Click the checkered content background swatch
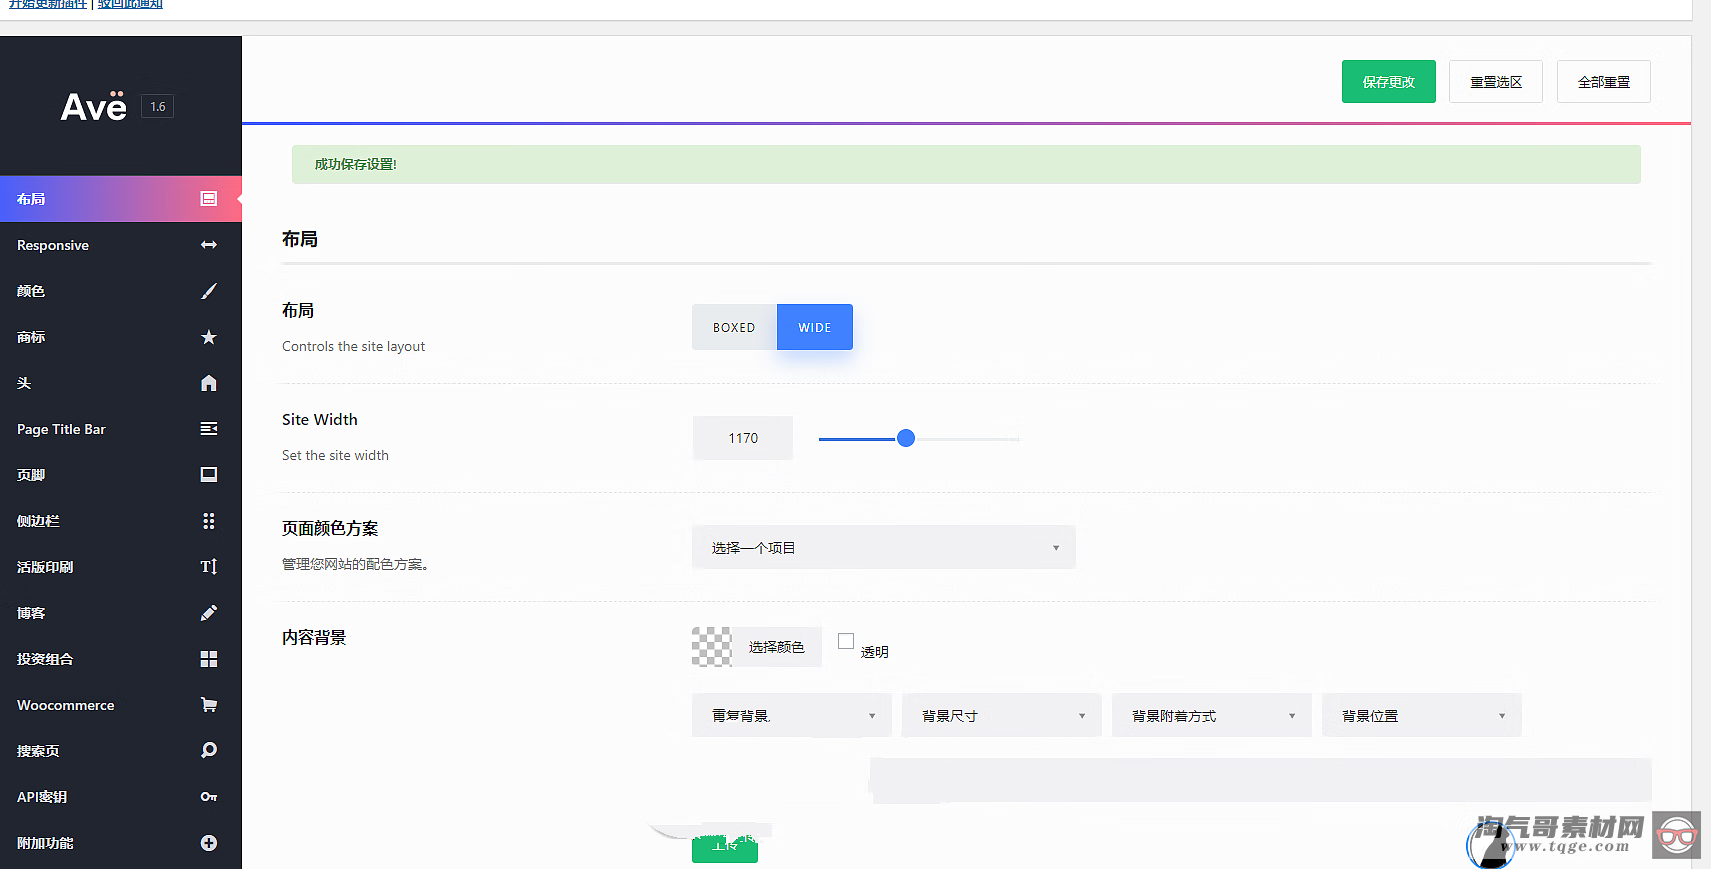This screenshot has width=1711, height=869. [712, 647]
